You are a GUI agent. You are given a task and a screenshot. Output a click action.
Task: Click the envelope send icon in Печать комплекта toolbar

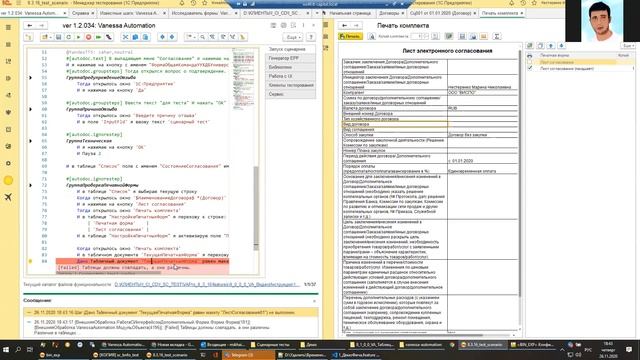(484, 36)
